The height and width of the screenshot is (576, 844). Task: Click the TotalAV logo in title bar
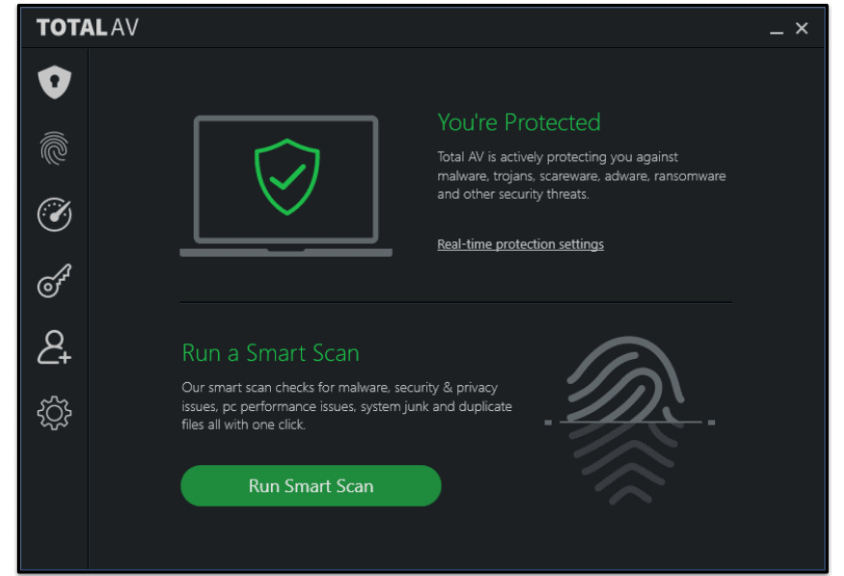click(87, 28)
